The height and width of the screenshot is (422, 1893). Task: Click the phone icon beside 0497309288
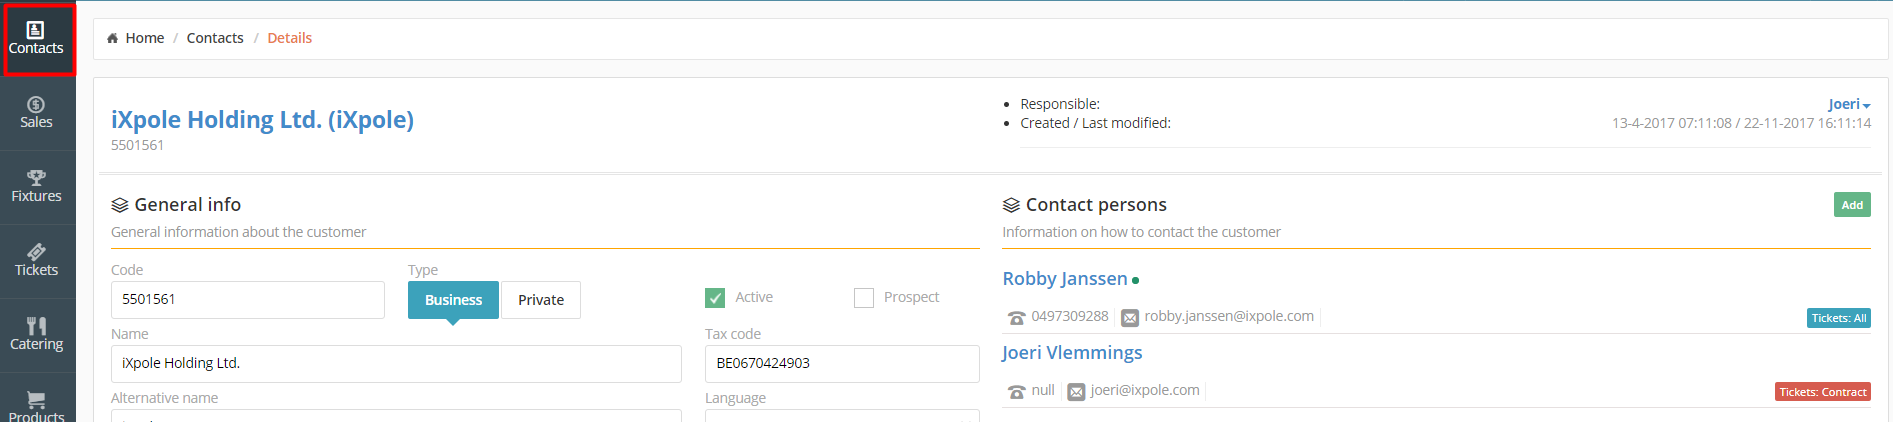coord(1017,318)
